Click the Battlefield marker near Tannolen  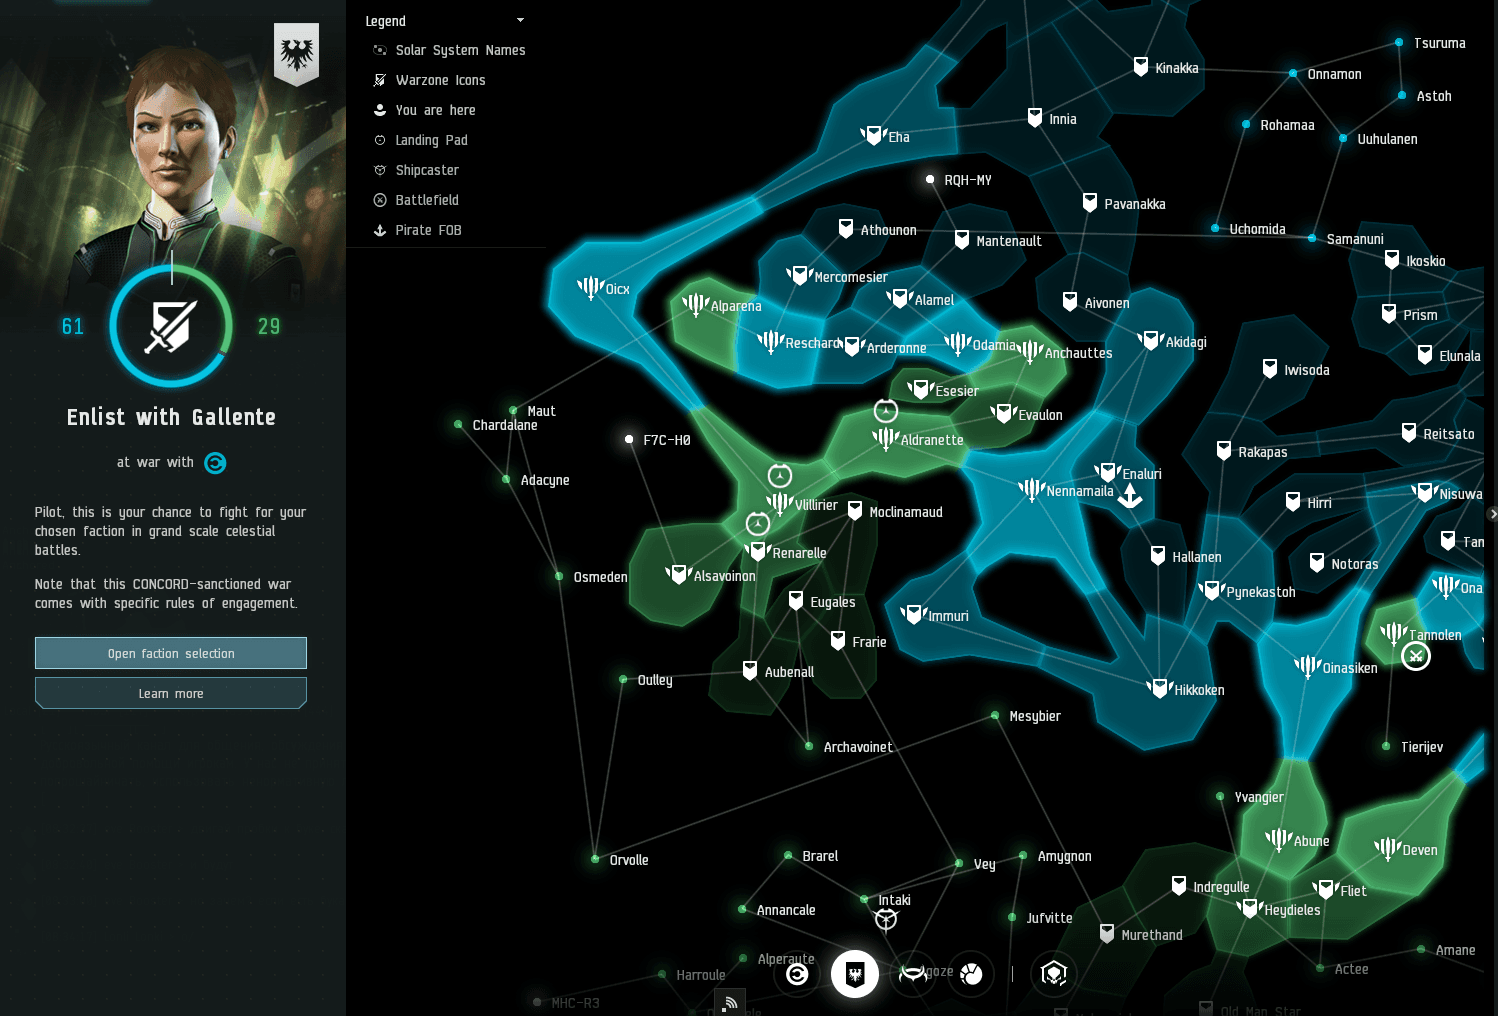coord(1415,656)
